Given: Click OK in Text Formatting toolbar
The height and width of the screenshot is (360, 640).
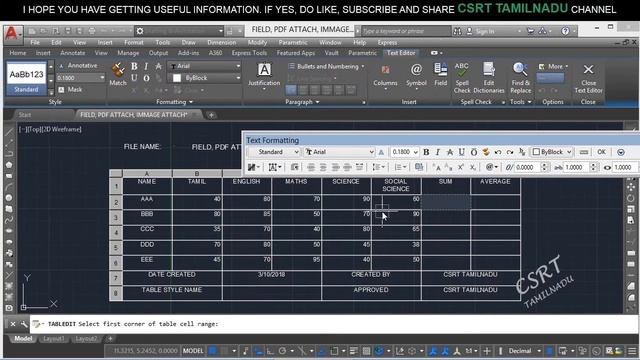Looking at the screenshot, I should point(601,152).
